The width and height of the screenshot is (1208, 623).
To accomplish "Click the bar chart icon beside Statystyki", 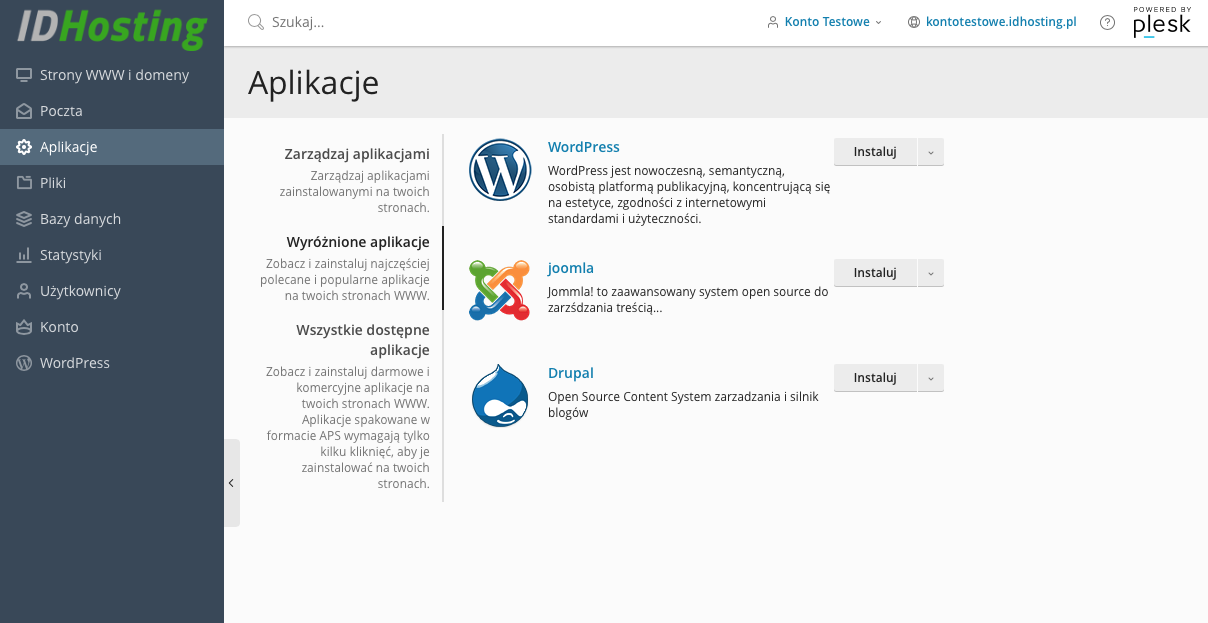I will [x=24, y=255].
